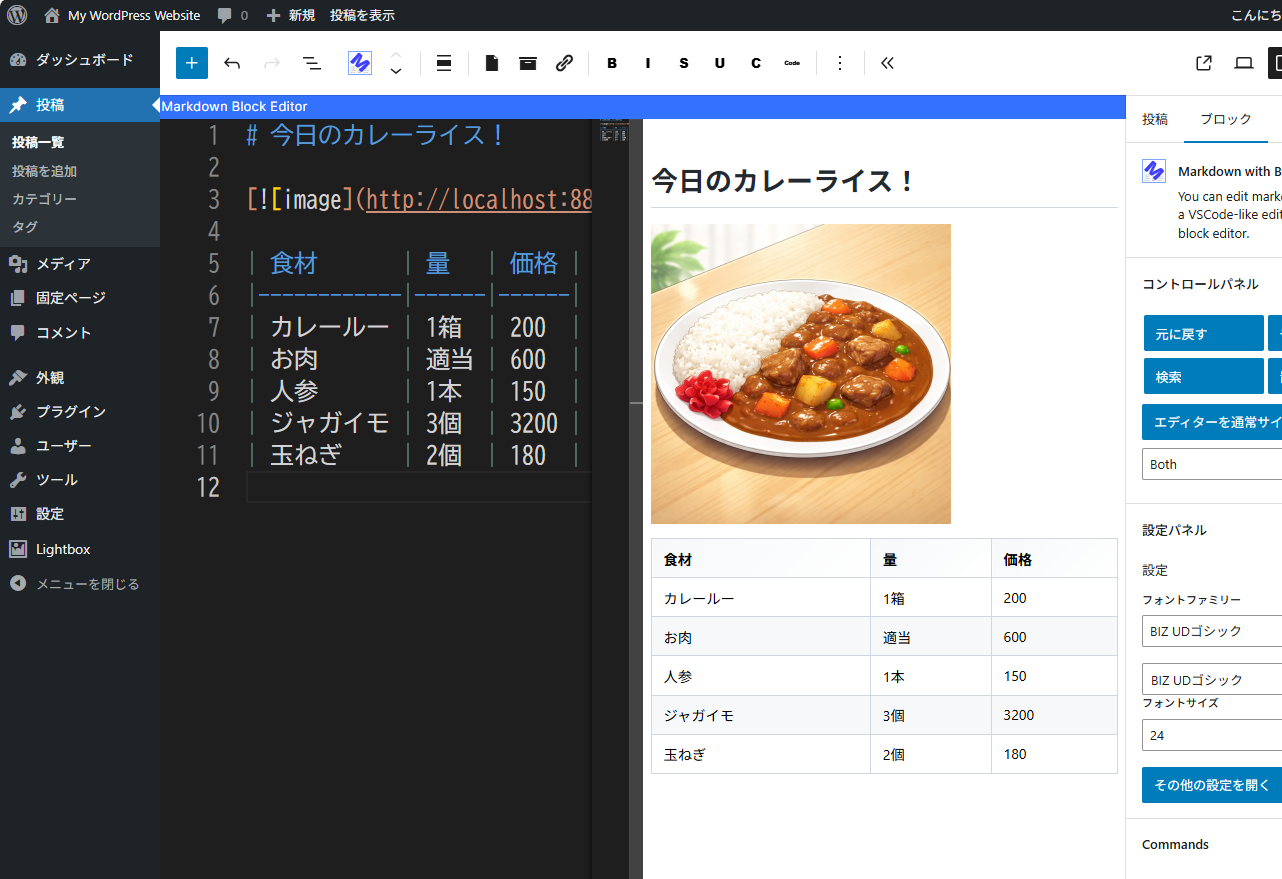Apply bold with the B button
This screenshot has height=879, width=1282.
[612, 63]
